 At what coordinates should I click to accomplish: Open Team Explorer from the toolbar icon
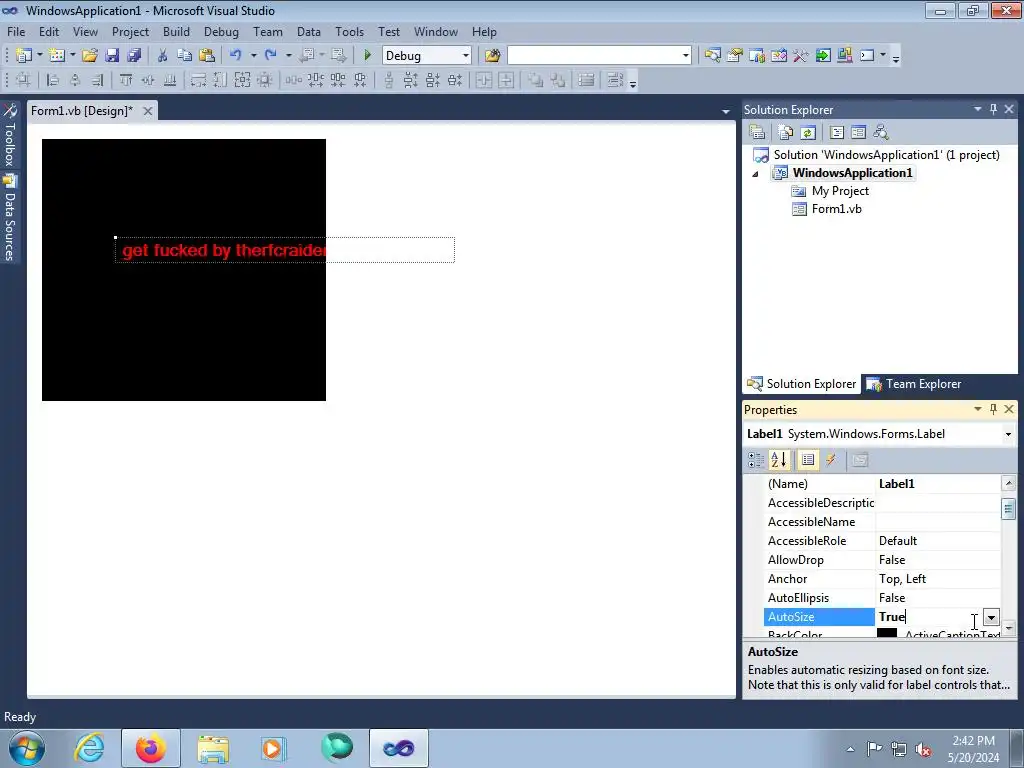tap(757, 56)
